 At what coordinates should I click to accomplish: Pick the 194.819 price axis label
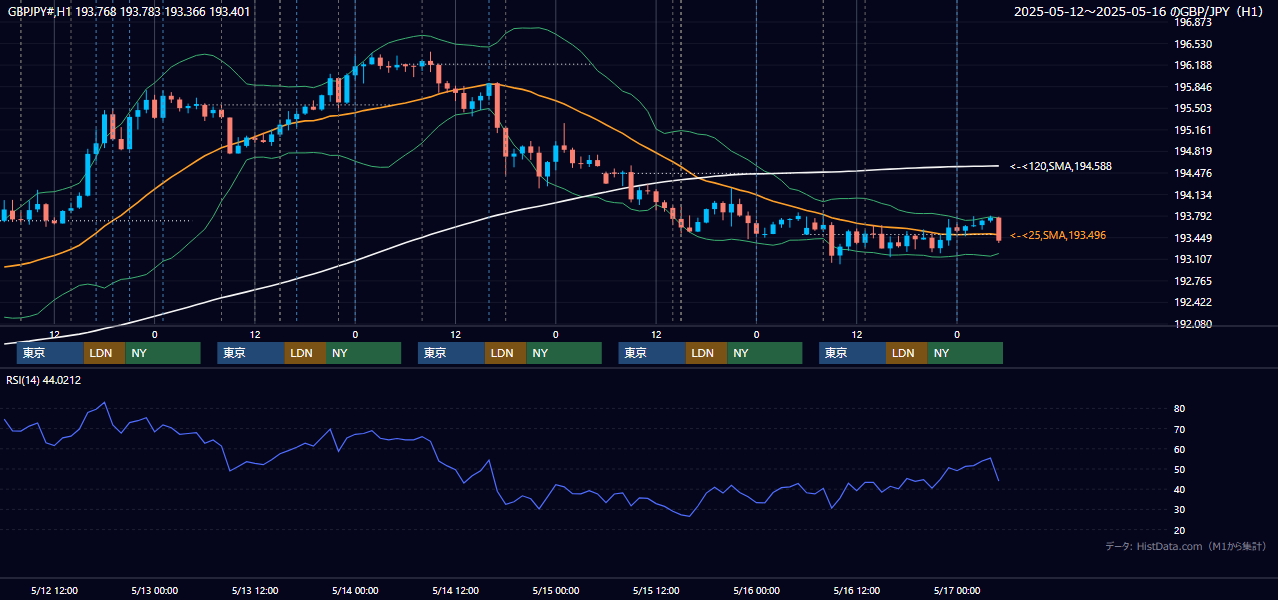(x=1193, y=151)
